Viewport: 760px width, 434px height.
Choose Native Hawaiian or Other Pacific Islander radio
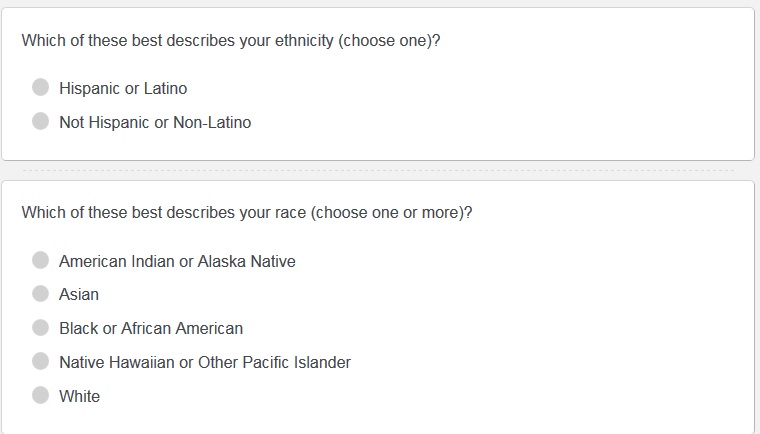click(40, 362)
